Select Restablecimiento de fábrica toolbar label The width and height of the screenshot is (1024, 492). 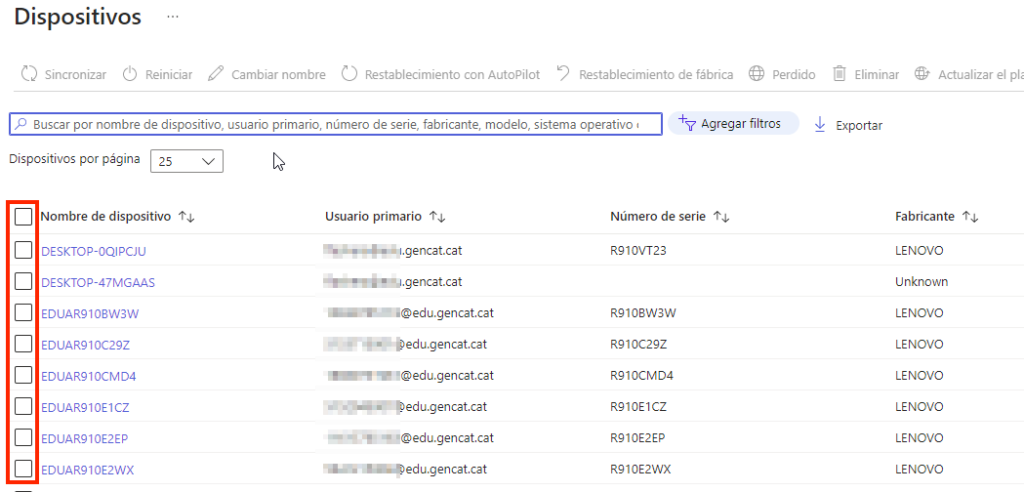[656, 74]
